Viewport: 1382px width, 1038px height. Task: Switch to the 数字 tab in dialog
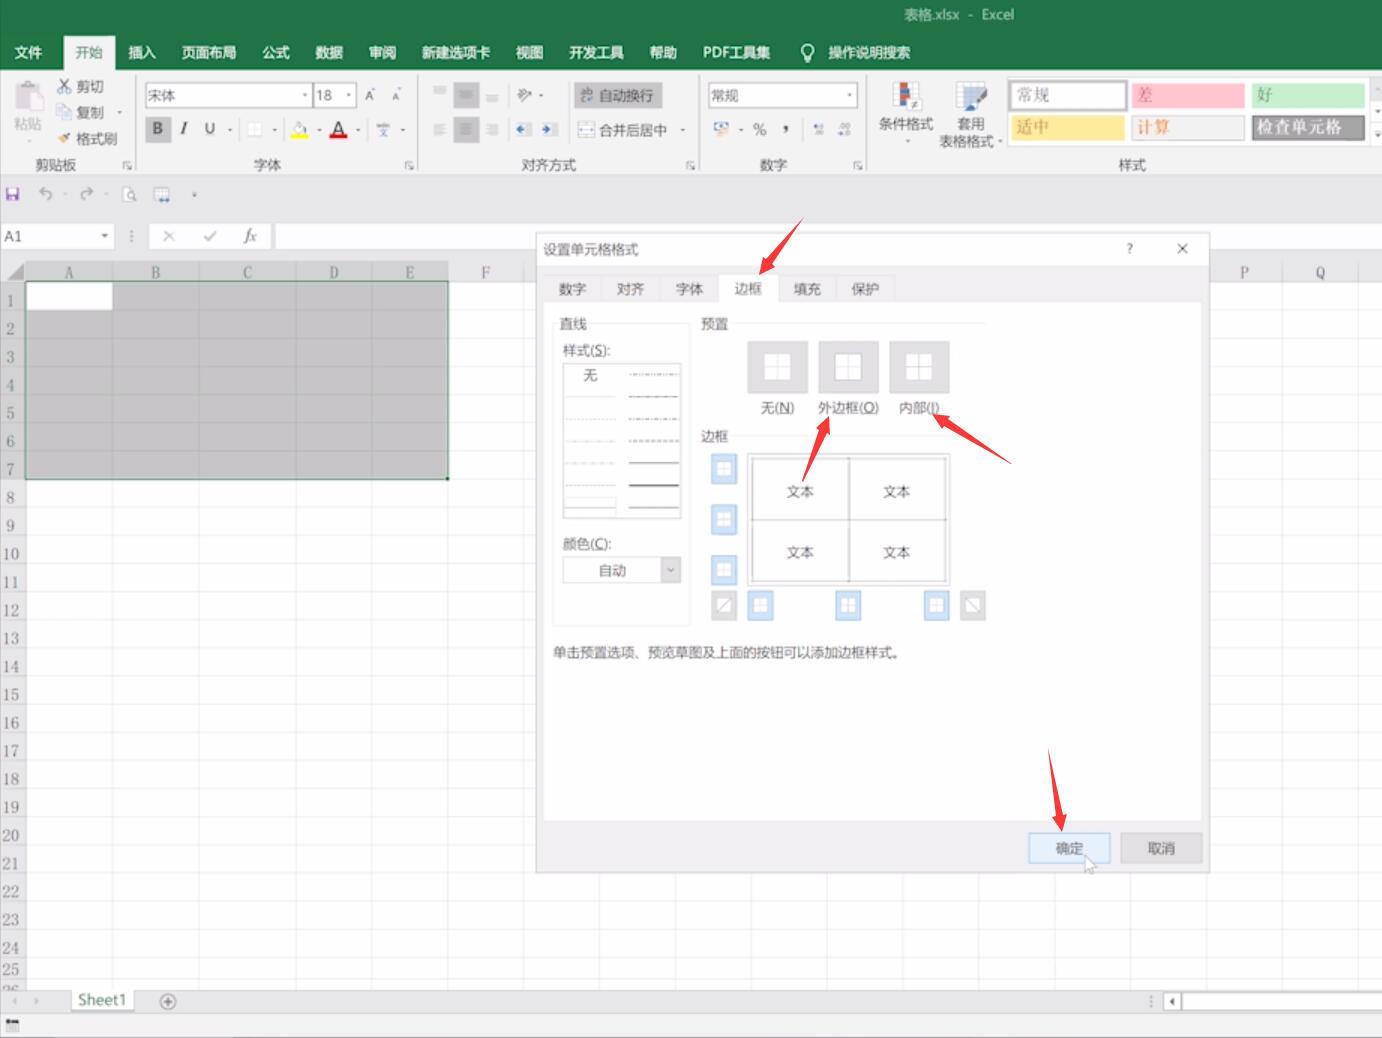click(572, 289)
